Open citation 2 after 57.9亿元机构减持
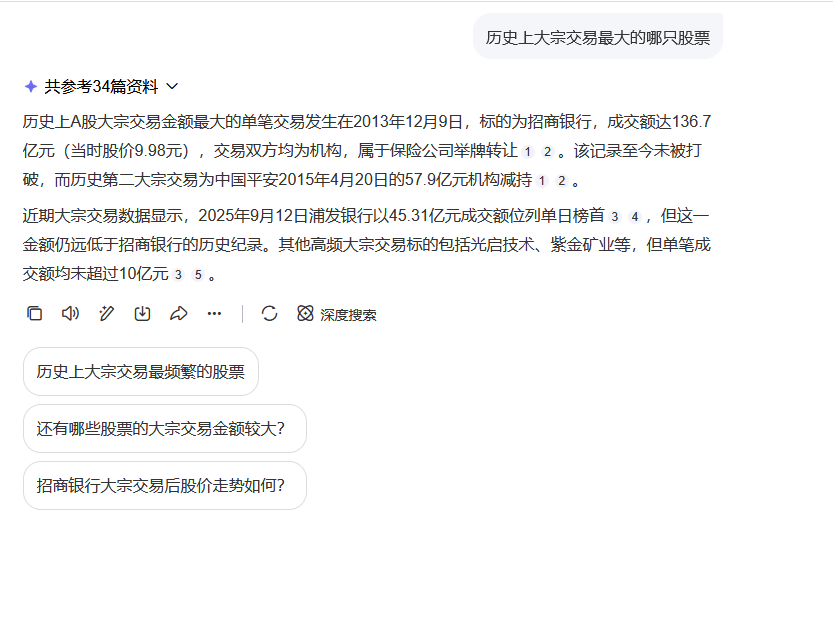The width and height of the screenshot is (833, 640). pyautogui.click(x=562, y=181)
